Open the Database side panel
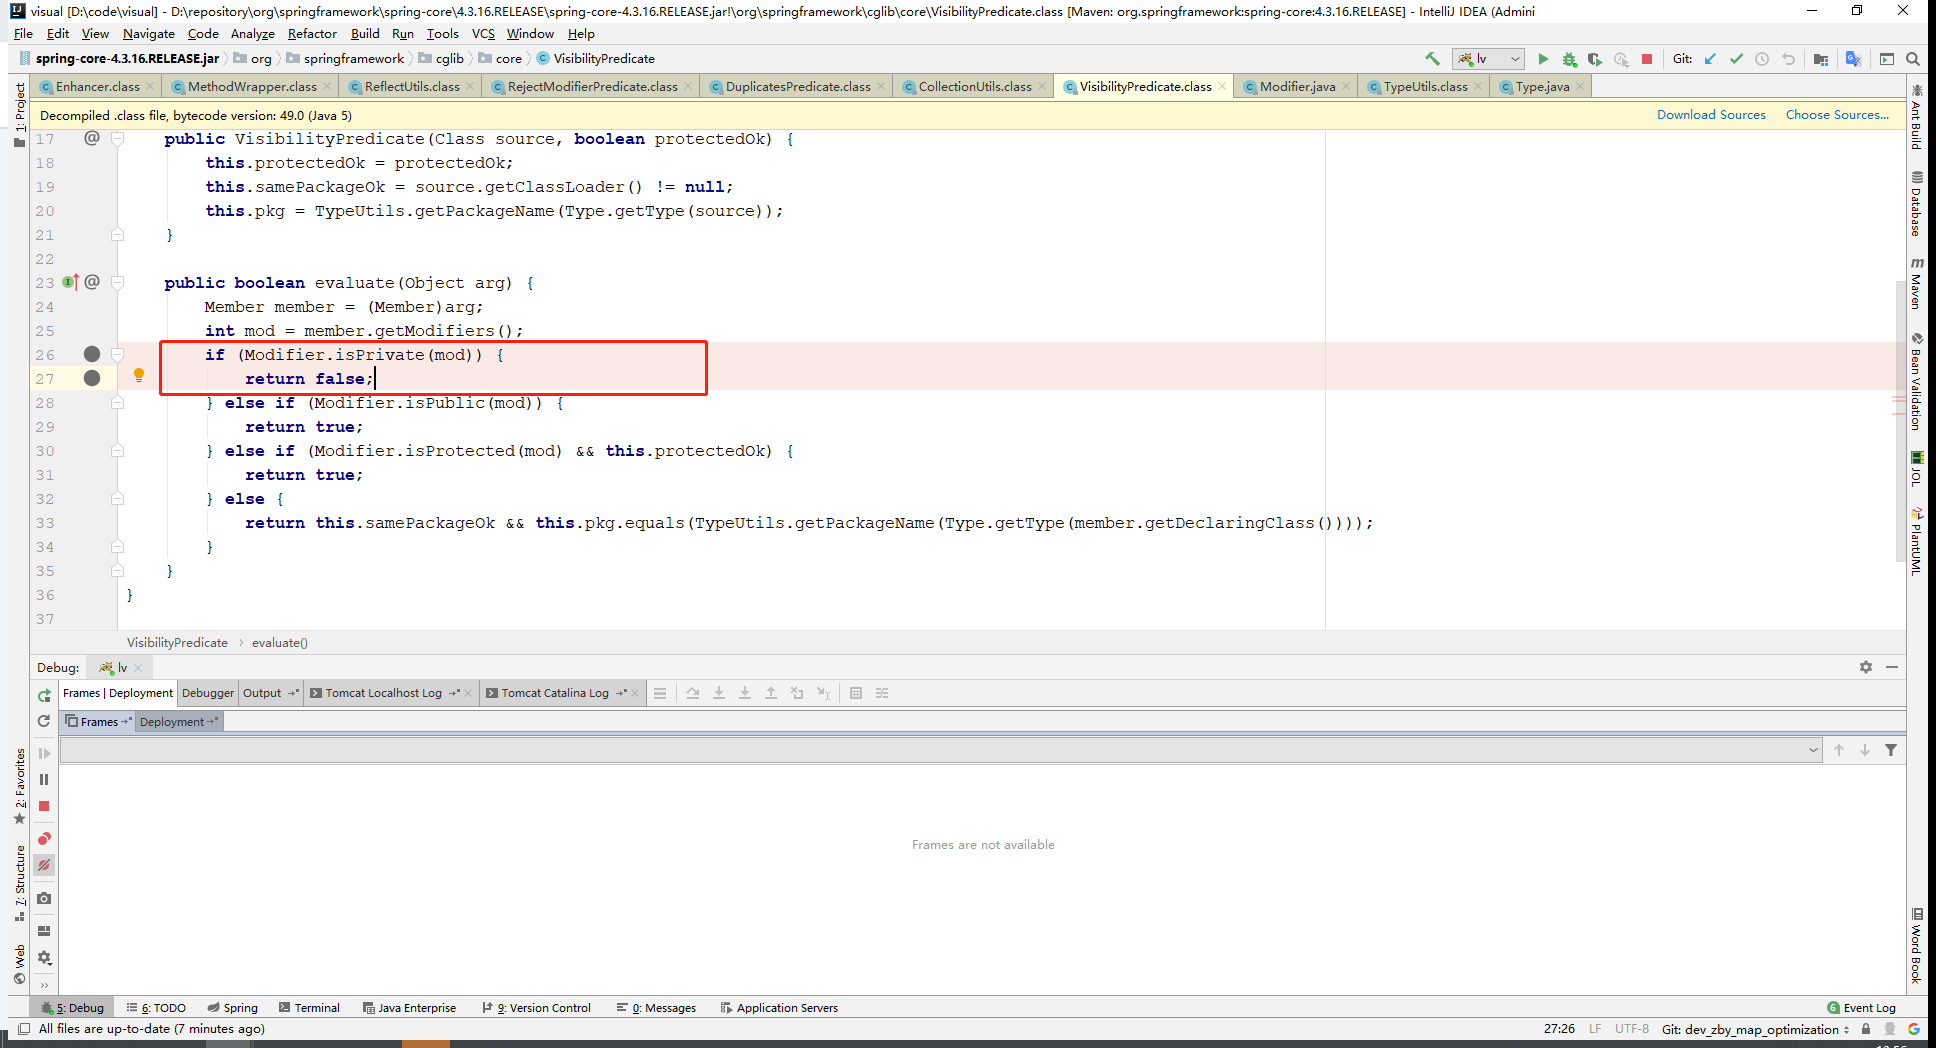Viewport: 1936px width, 1048px height. tap(1916, 204)
